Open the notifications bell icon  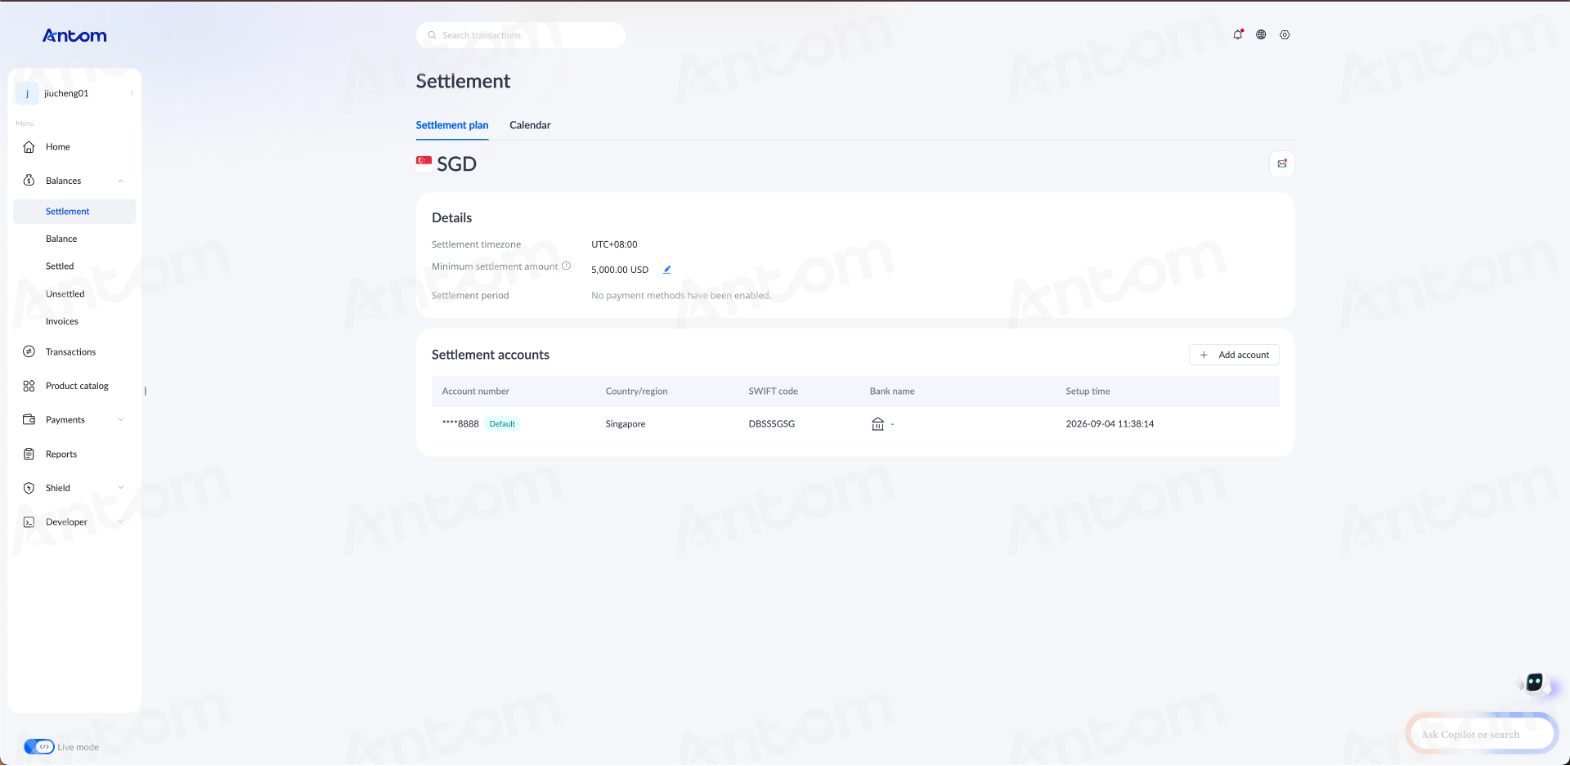coord(1238,35)
